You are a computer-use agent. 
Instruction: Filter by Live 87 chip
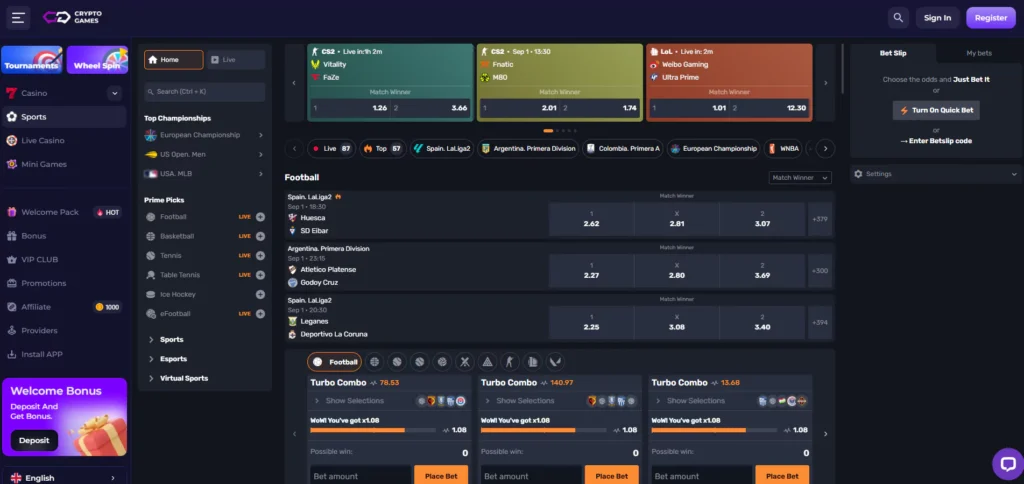point(332,149)
